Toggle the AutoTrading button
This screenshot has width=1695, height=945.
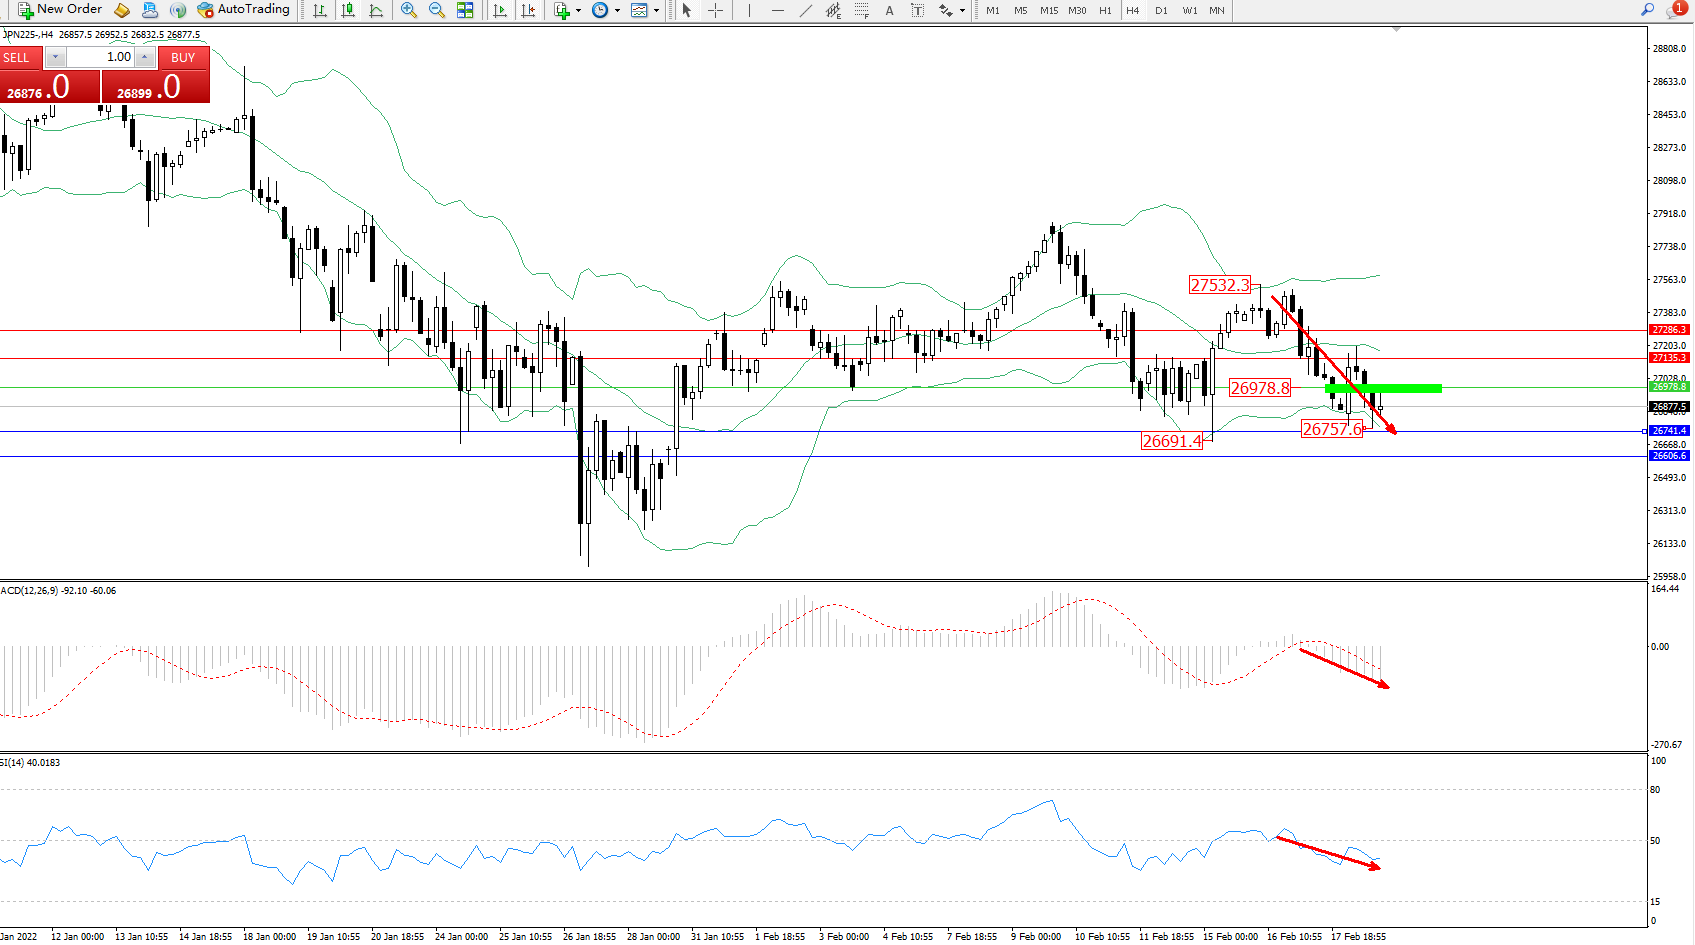pos(244,10)
